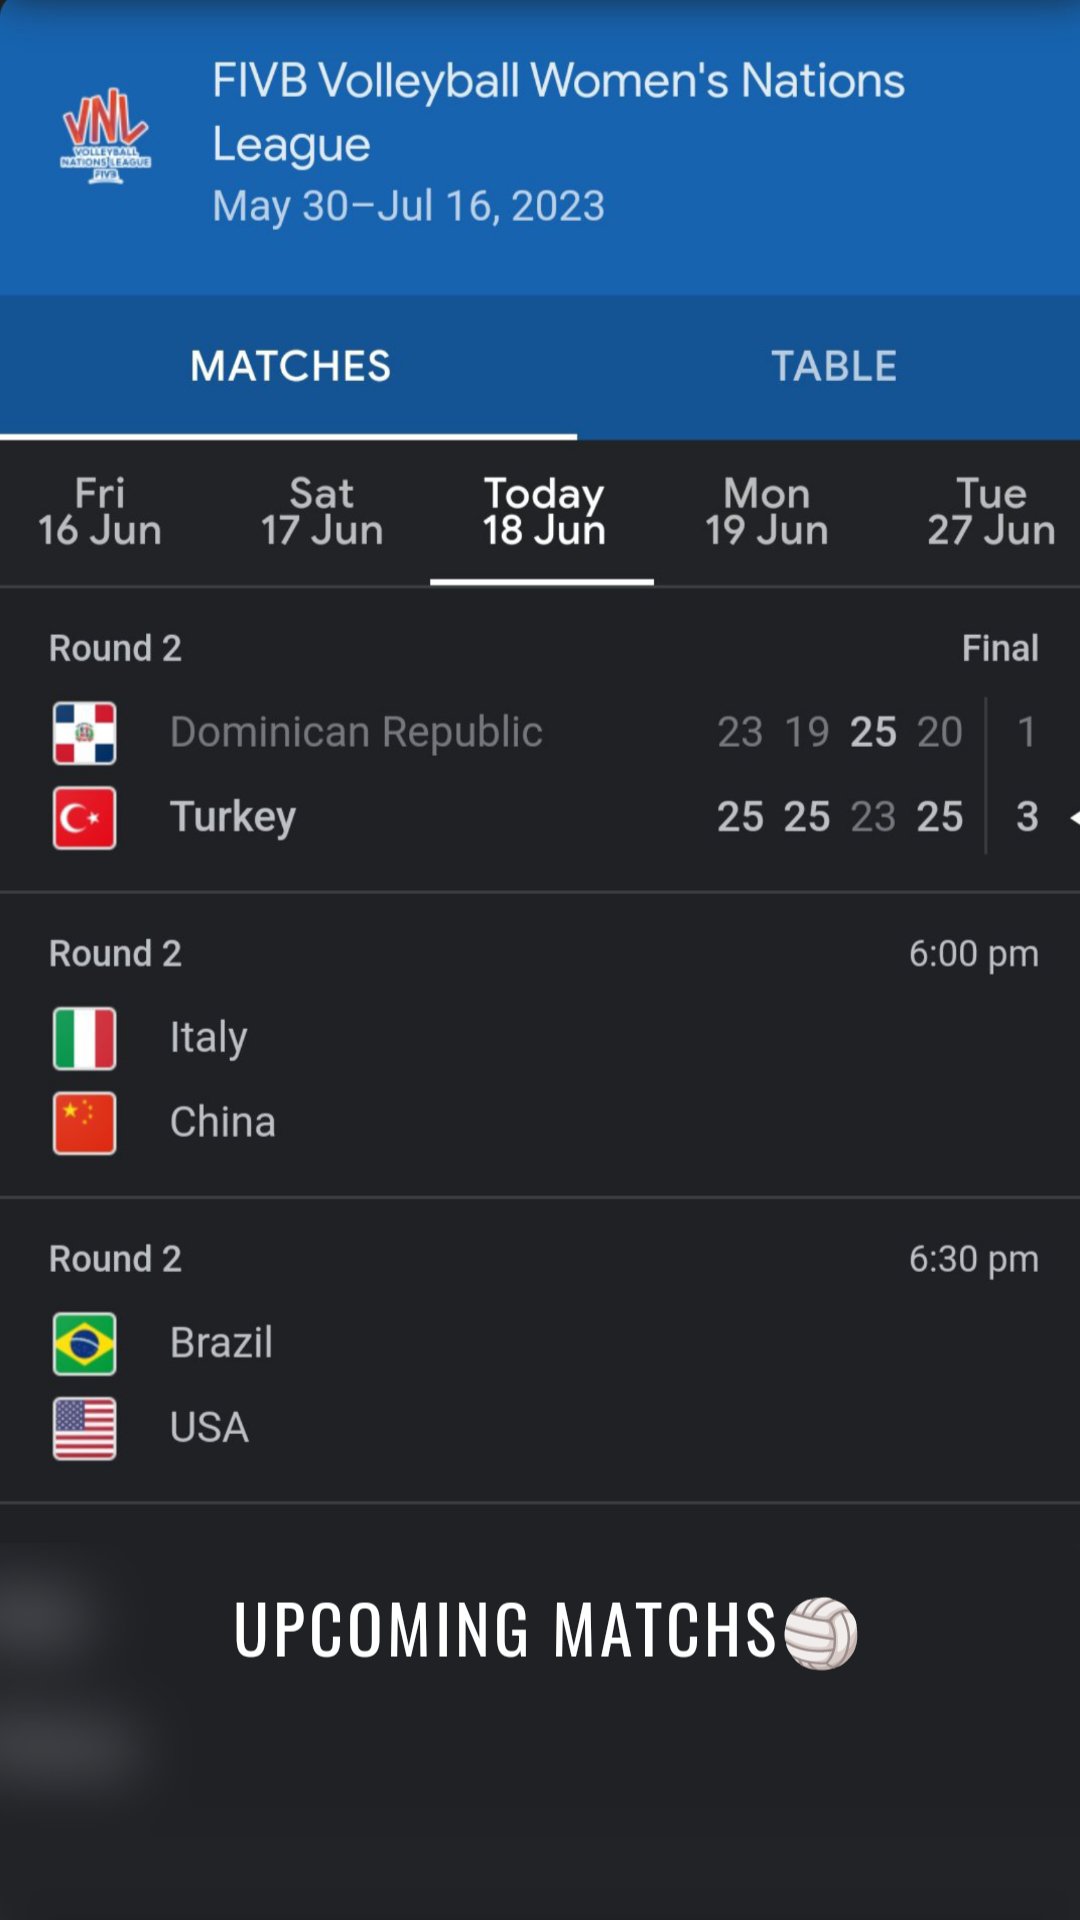Select the Today 18 Jun date
Screen dimensions: 1080x1920
(x=543, y=512)
